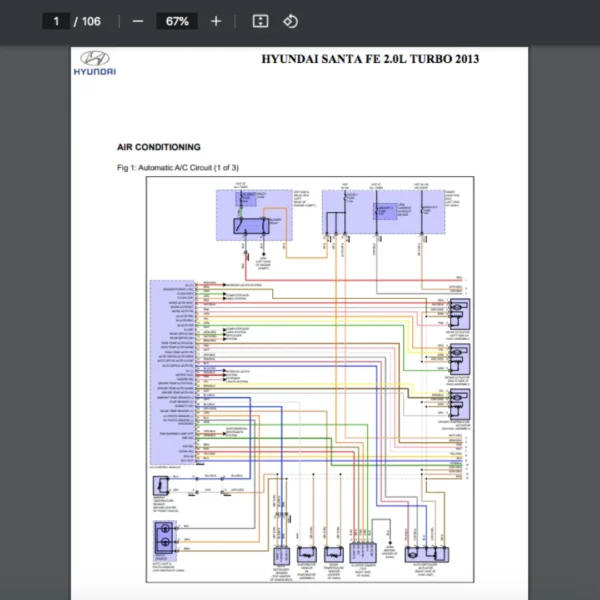This screenshot has height=600, width=600.
Task: Click the Fig 1 Automatic A/C Circuit caption
Action: (x=178, y=168)
